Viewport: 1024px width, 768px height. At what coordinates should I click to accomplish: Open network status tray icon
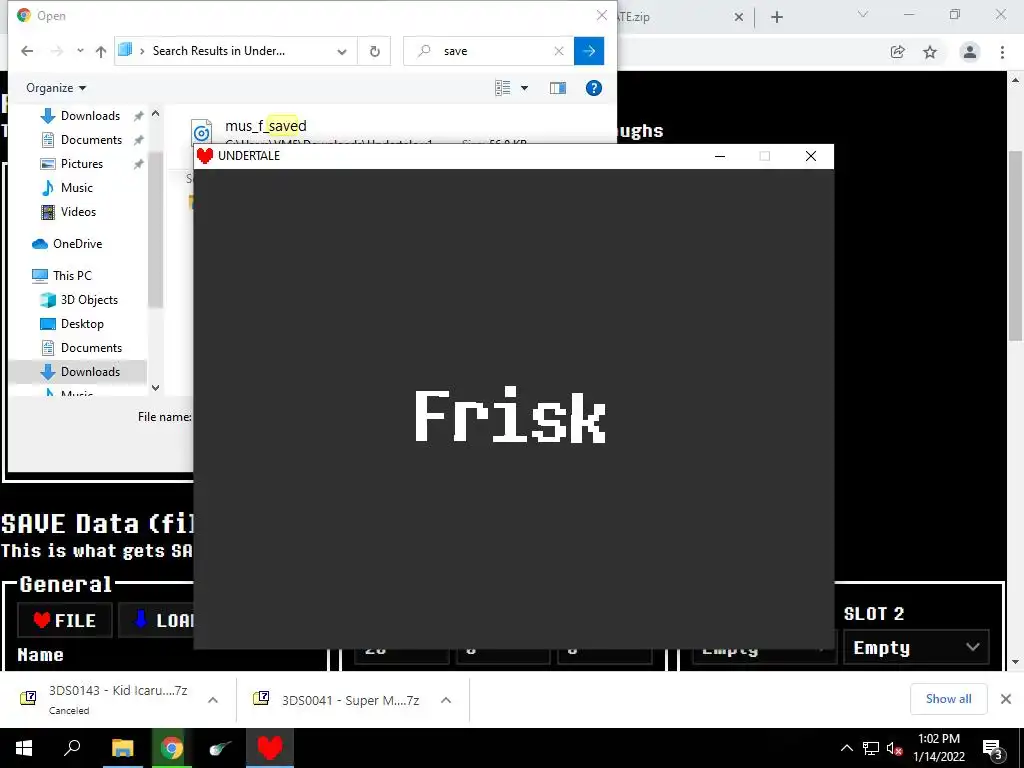point(871,748)
